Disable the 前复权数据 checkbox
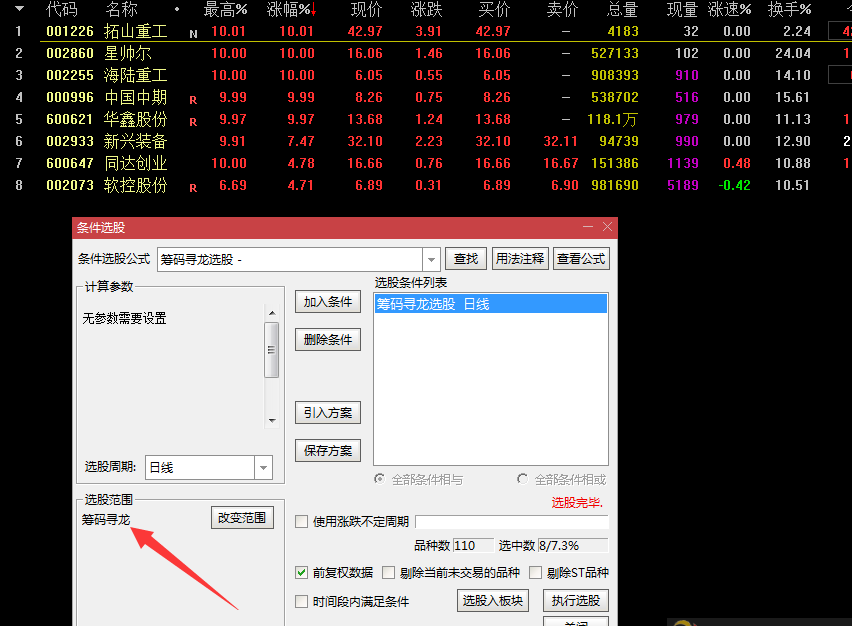852x626 pixels. (x=302, y=572)
